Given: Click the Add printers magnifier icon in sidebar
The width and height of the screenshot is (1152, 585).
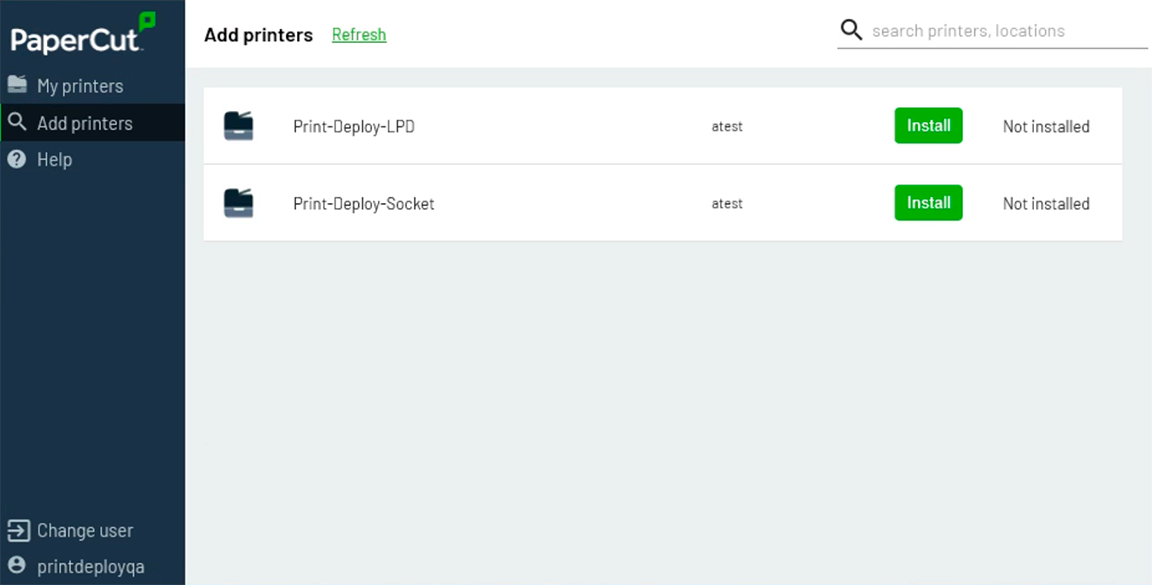Looking at the screenshot, I should [x=17, y=122].
